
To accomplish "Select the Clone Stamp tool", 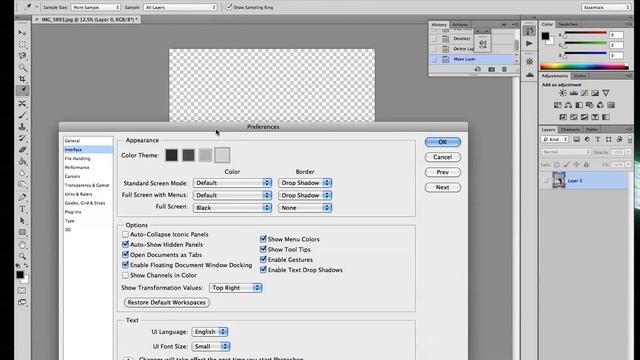I will [x=22, y=127].
